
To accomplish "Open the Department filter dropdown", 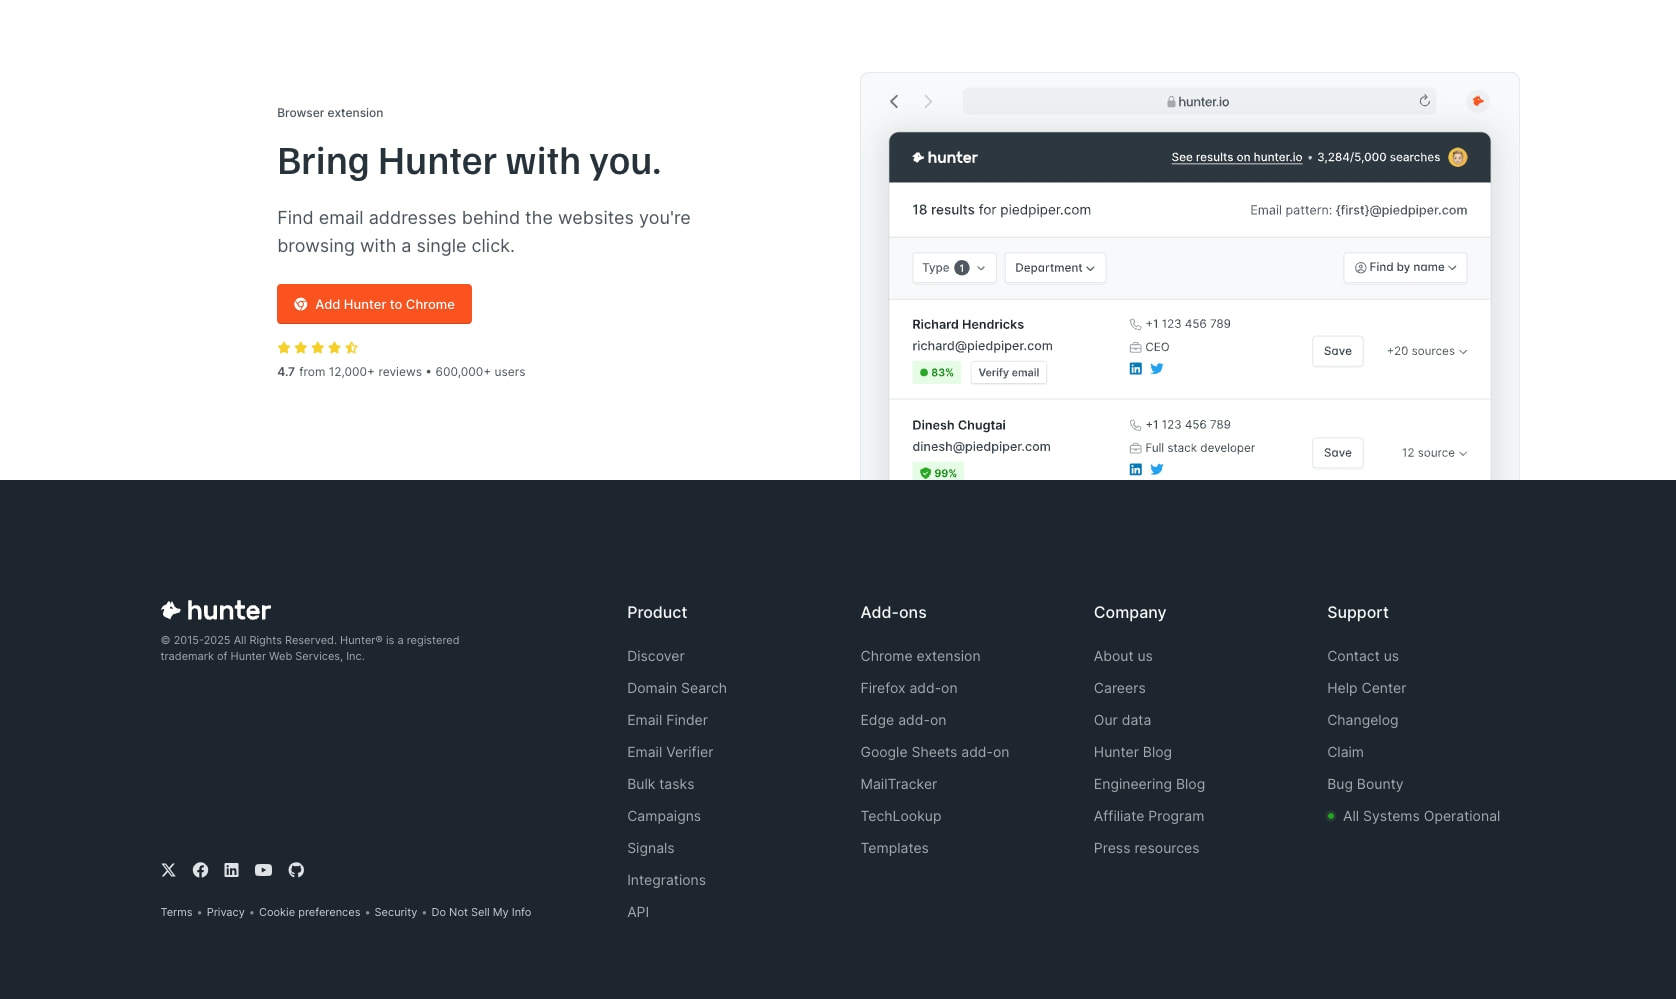I will click(x=1055, y=268).
